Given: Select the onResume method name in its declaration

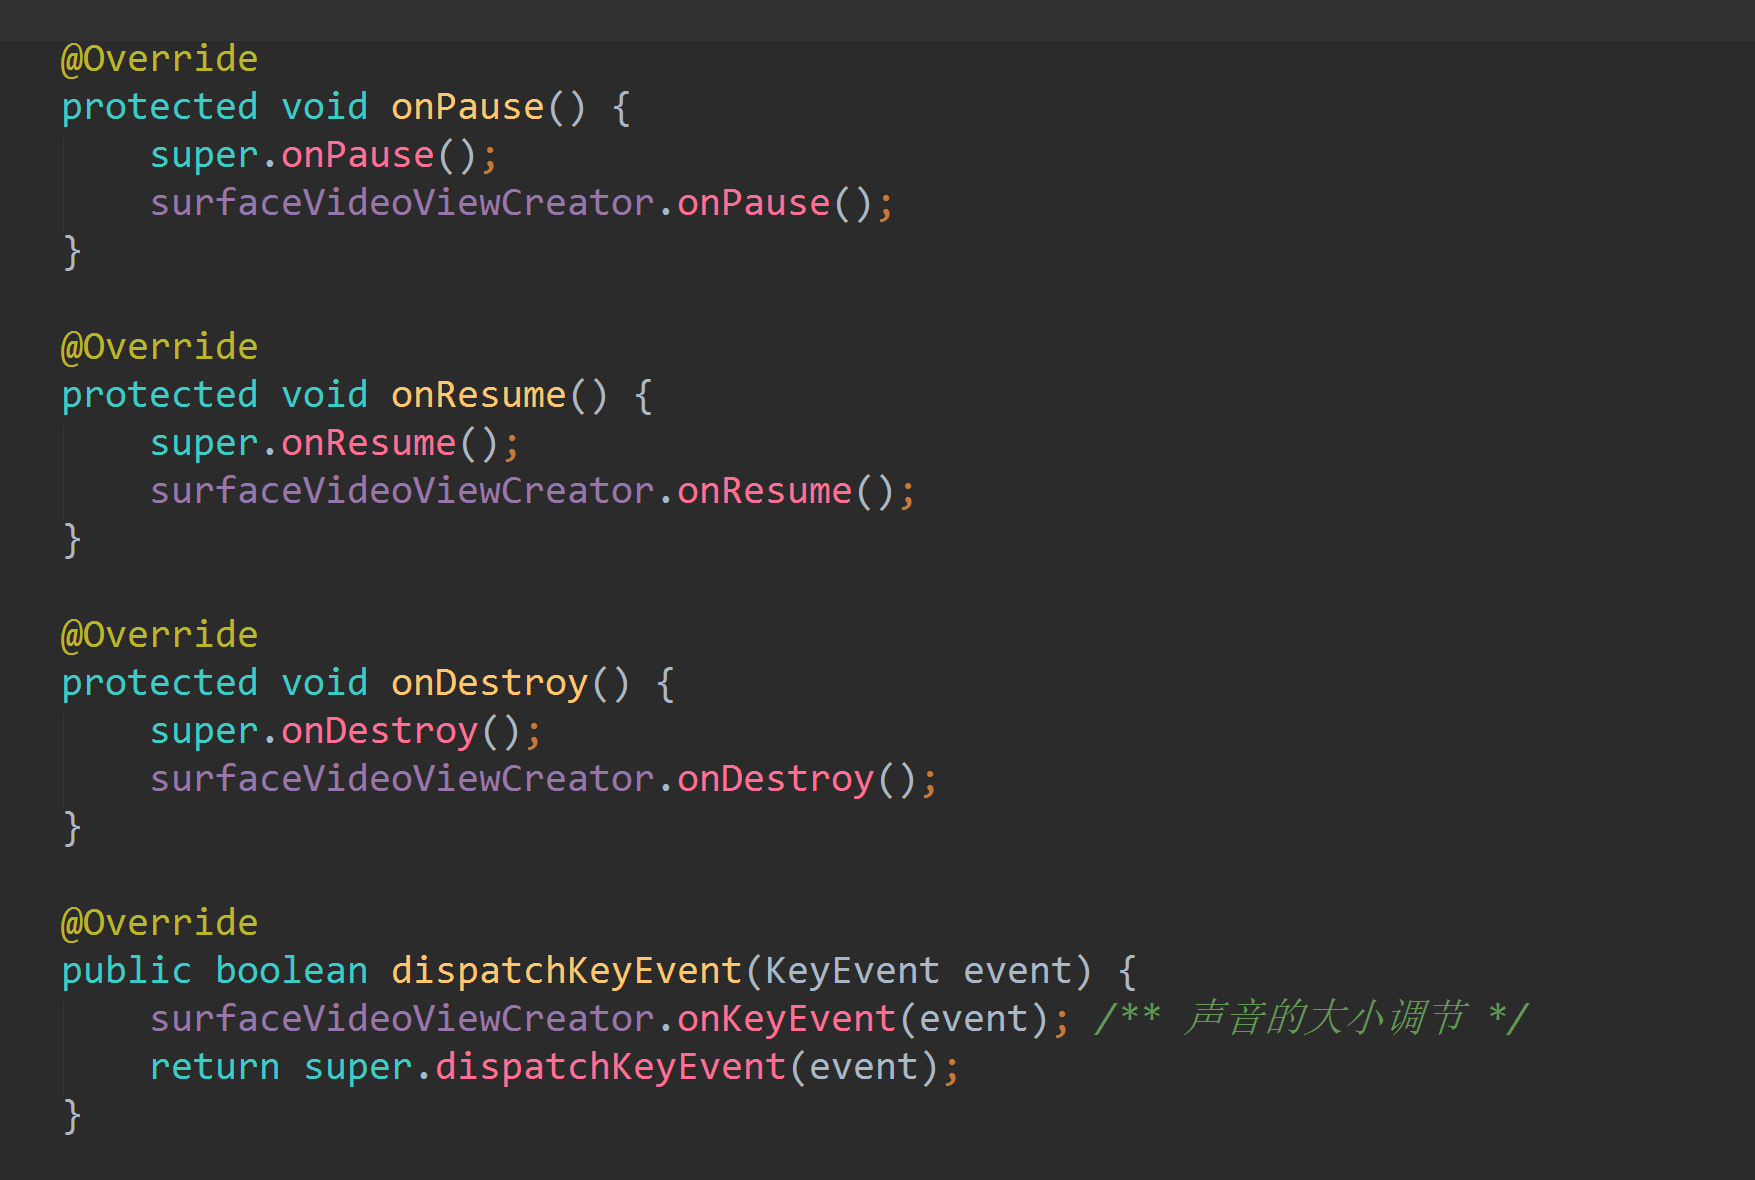Looking at the screenshot, I should (x=478, y=395).
